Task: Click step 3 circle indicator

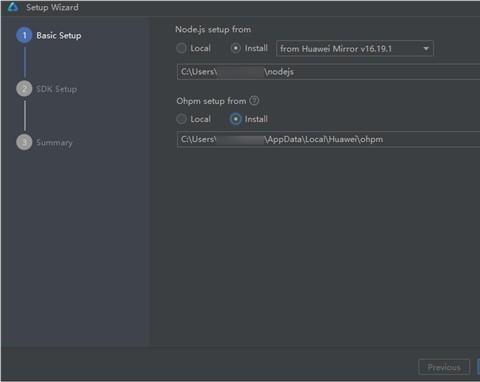Action: coord(24,142)
